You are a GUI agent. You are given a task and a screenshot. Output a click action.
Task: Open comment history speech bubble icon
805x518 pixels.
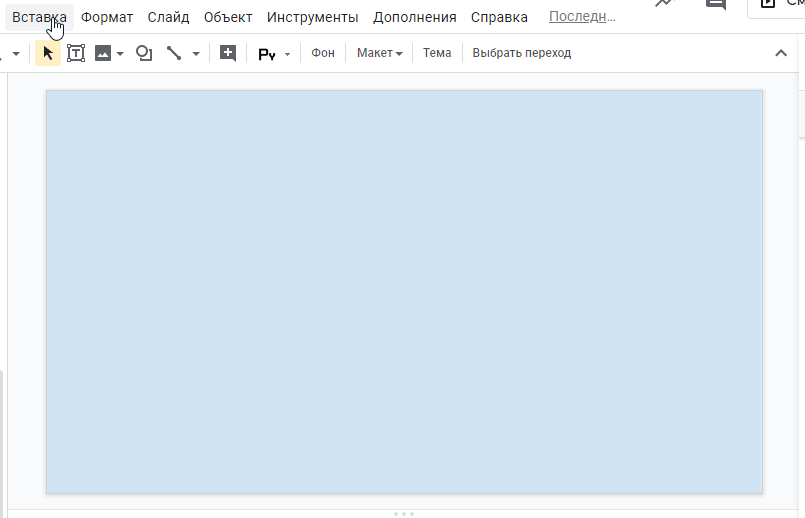(x=715, y=4)
